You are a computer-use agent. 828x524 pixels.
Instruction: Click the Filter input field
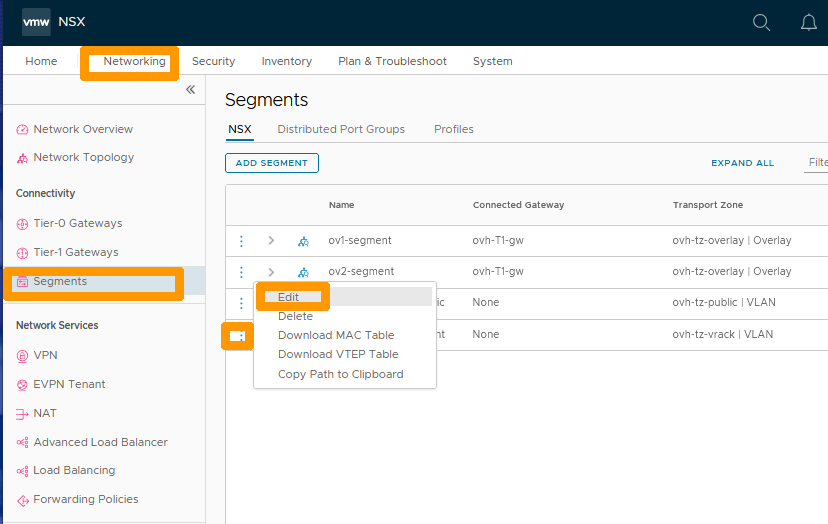tap(816, 163)
